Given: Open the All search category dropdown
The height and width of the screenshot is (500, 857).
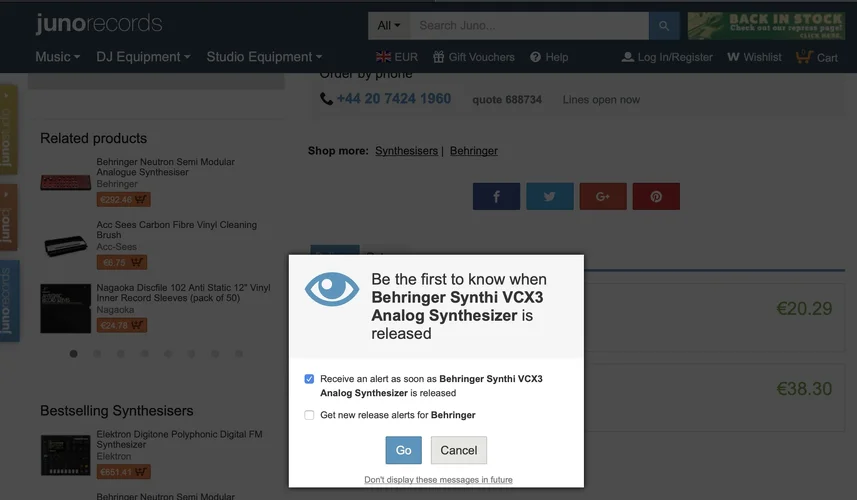Looking at the screenshot, I should tap(389, 26).
